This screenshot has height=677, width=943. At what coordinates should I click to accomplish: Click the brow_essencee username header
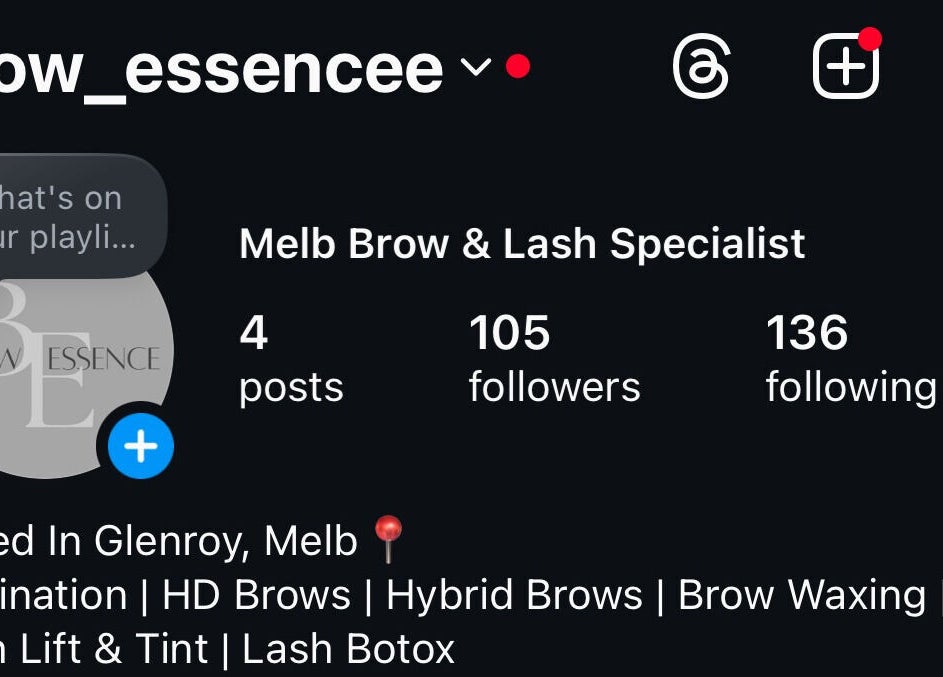coord(221,71)
